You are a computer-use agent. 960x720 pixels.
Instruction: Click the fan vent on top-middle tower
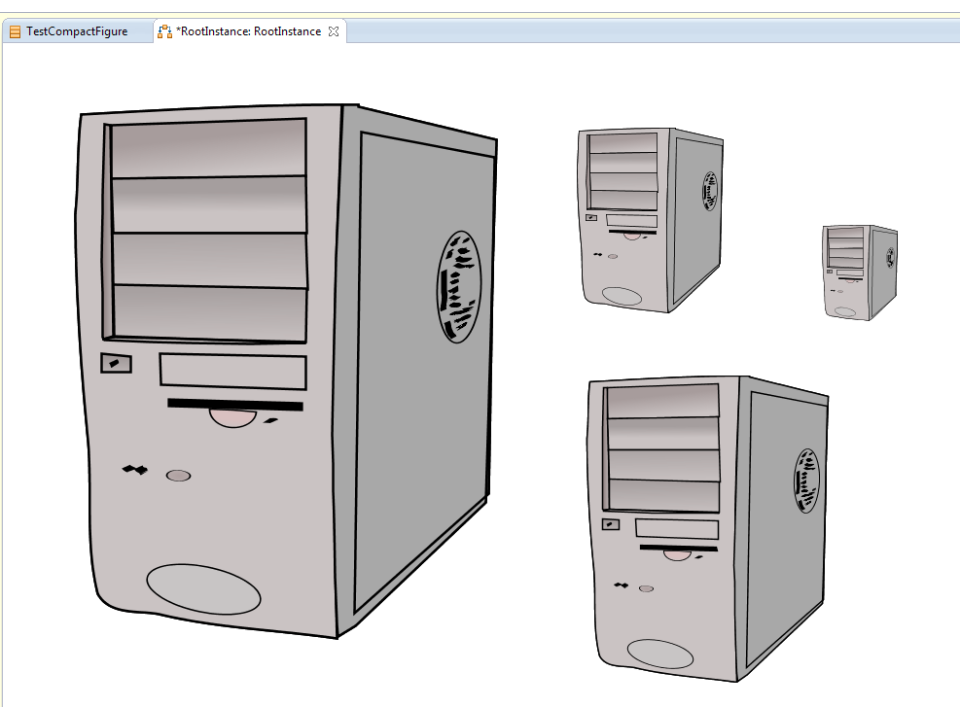coord(710,191)
